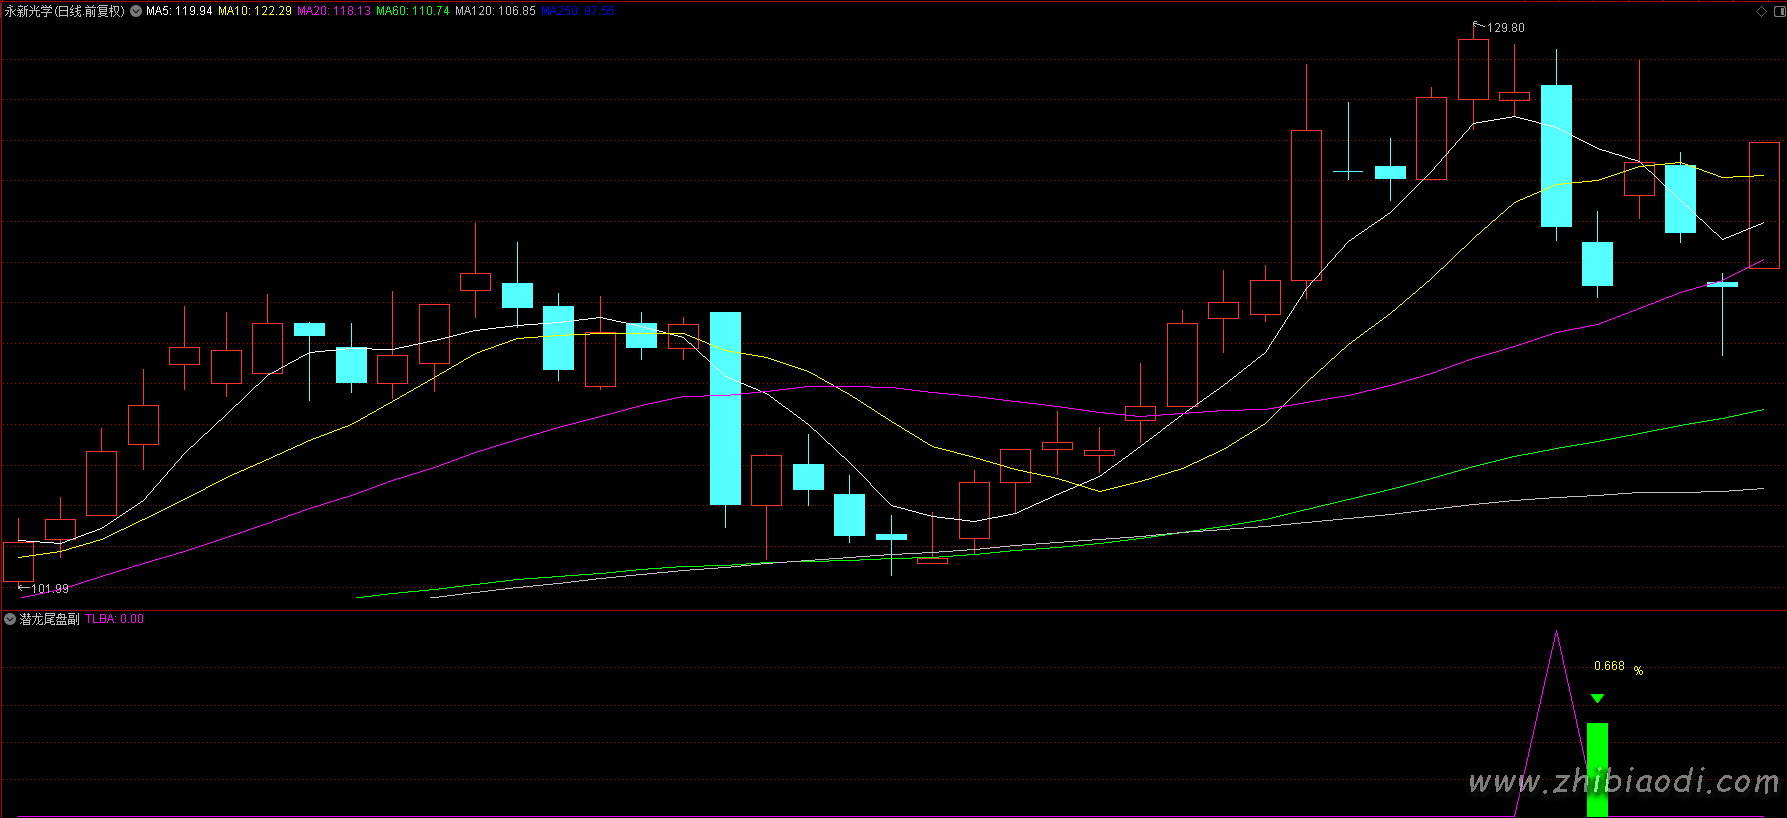The image size is (1787, 818).
Task: Select the last red candlestick on right
Action: [x=1764, y=205]
